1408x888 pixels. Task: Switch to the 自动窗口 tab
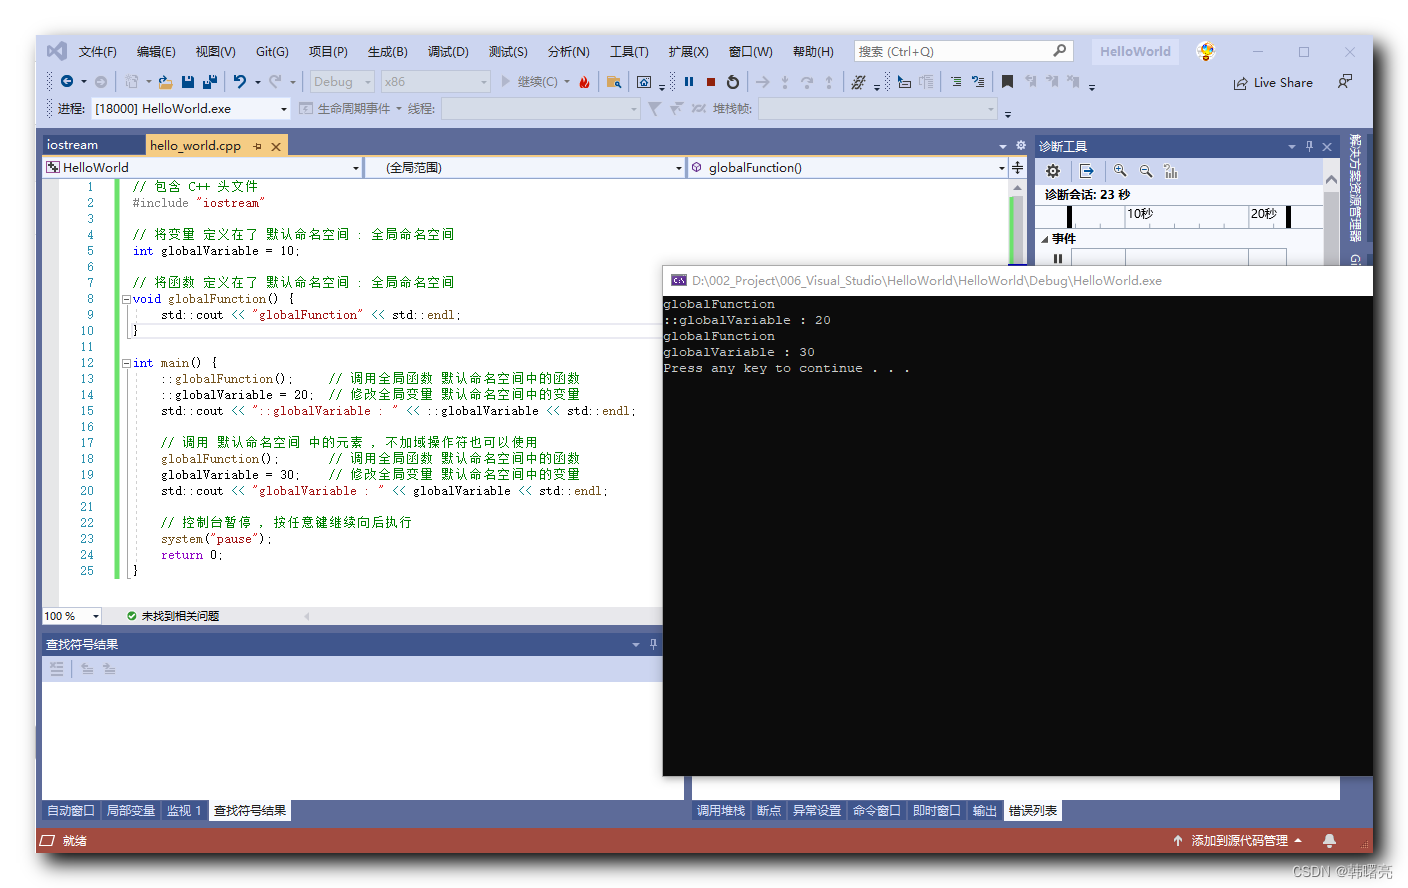(x=71, y=811)
